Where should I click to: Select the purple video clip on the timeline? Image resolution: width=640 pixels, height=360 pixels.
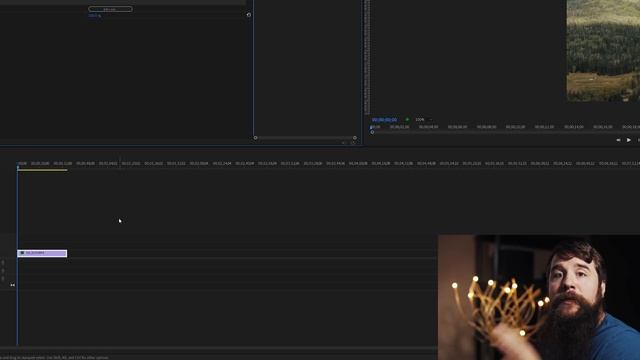pos(42,253)
